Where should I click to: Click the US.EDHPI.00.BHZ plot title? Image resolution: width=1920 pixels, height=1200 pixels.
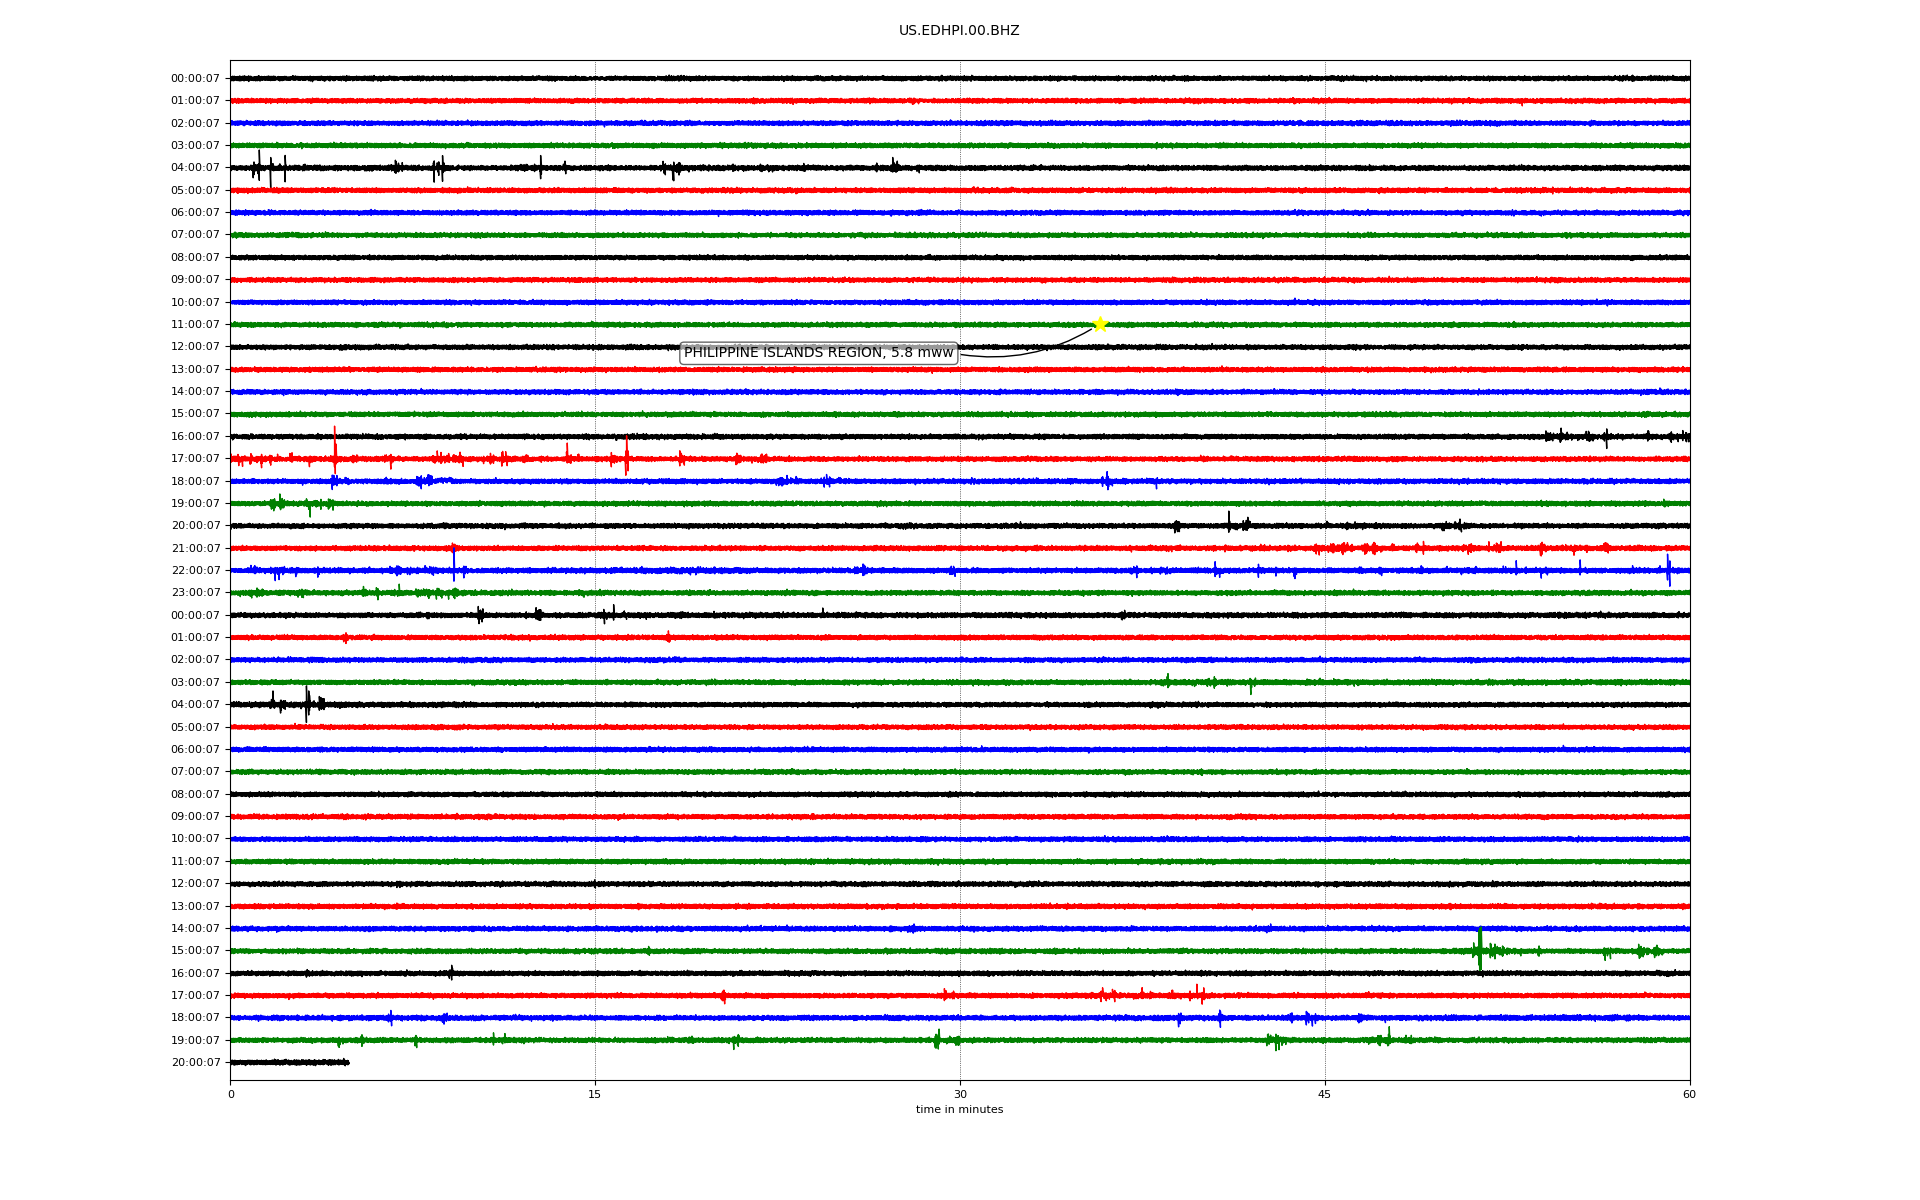958,31
